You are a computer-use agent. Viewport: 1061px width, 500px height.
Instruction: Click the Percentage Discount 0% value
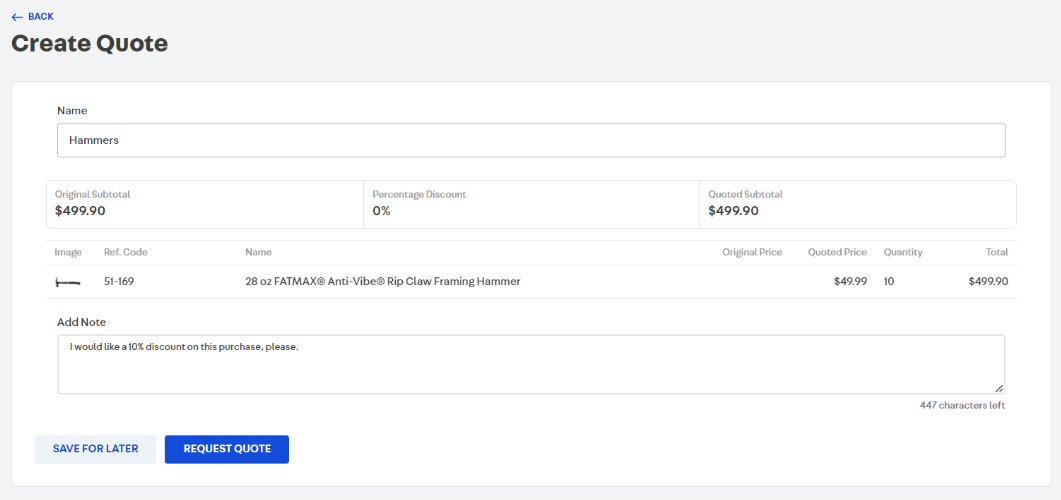(381, 211)
